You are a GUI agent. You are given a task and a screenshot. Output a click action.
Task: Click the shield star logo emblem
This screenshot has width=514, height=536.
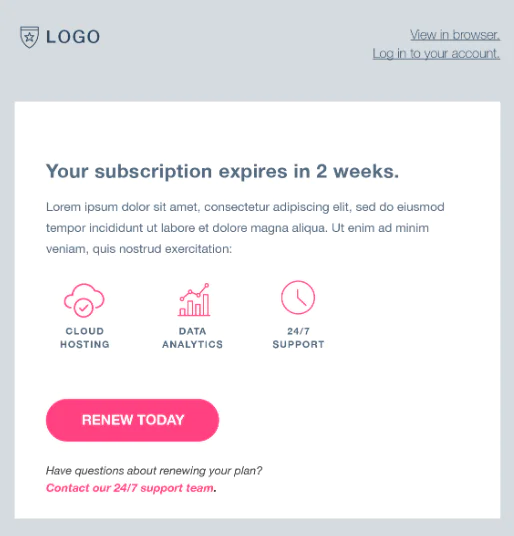pos(29,37)
